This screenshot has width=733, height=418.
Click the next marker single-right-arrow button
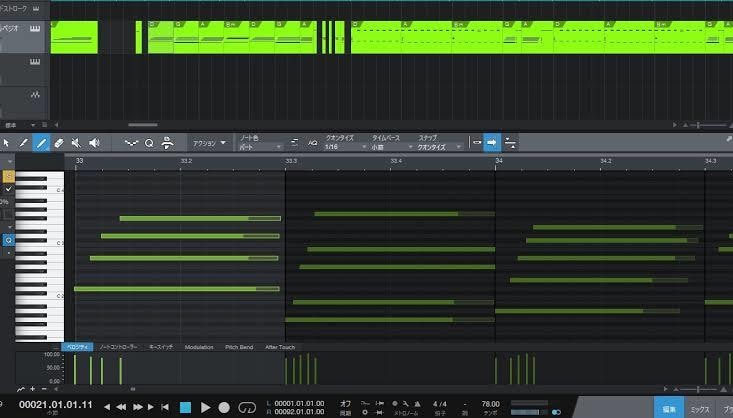click(151, 407)
